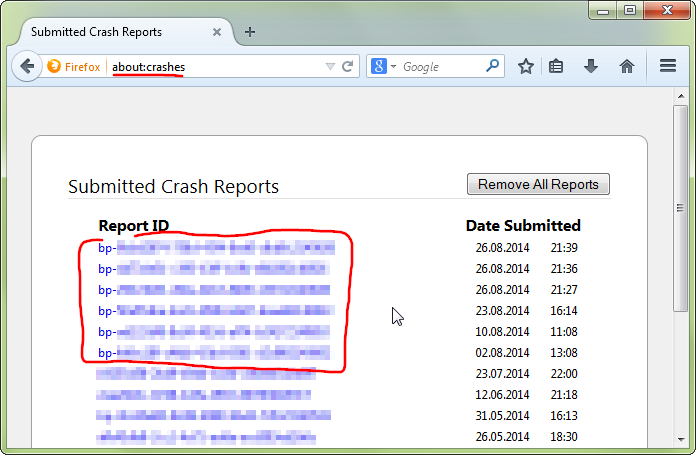Click the vertical scrollbar up arrow
Image resolution: width=696 pixels, height=455 pixels.
coord(680,96)
